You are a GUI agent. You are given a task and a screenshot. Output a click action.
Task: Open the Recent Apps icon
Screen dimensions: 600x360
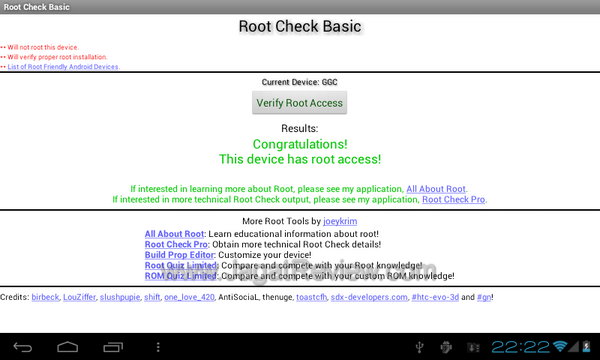coord(113,347)
